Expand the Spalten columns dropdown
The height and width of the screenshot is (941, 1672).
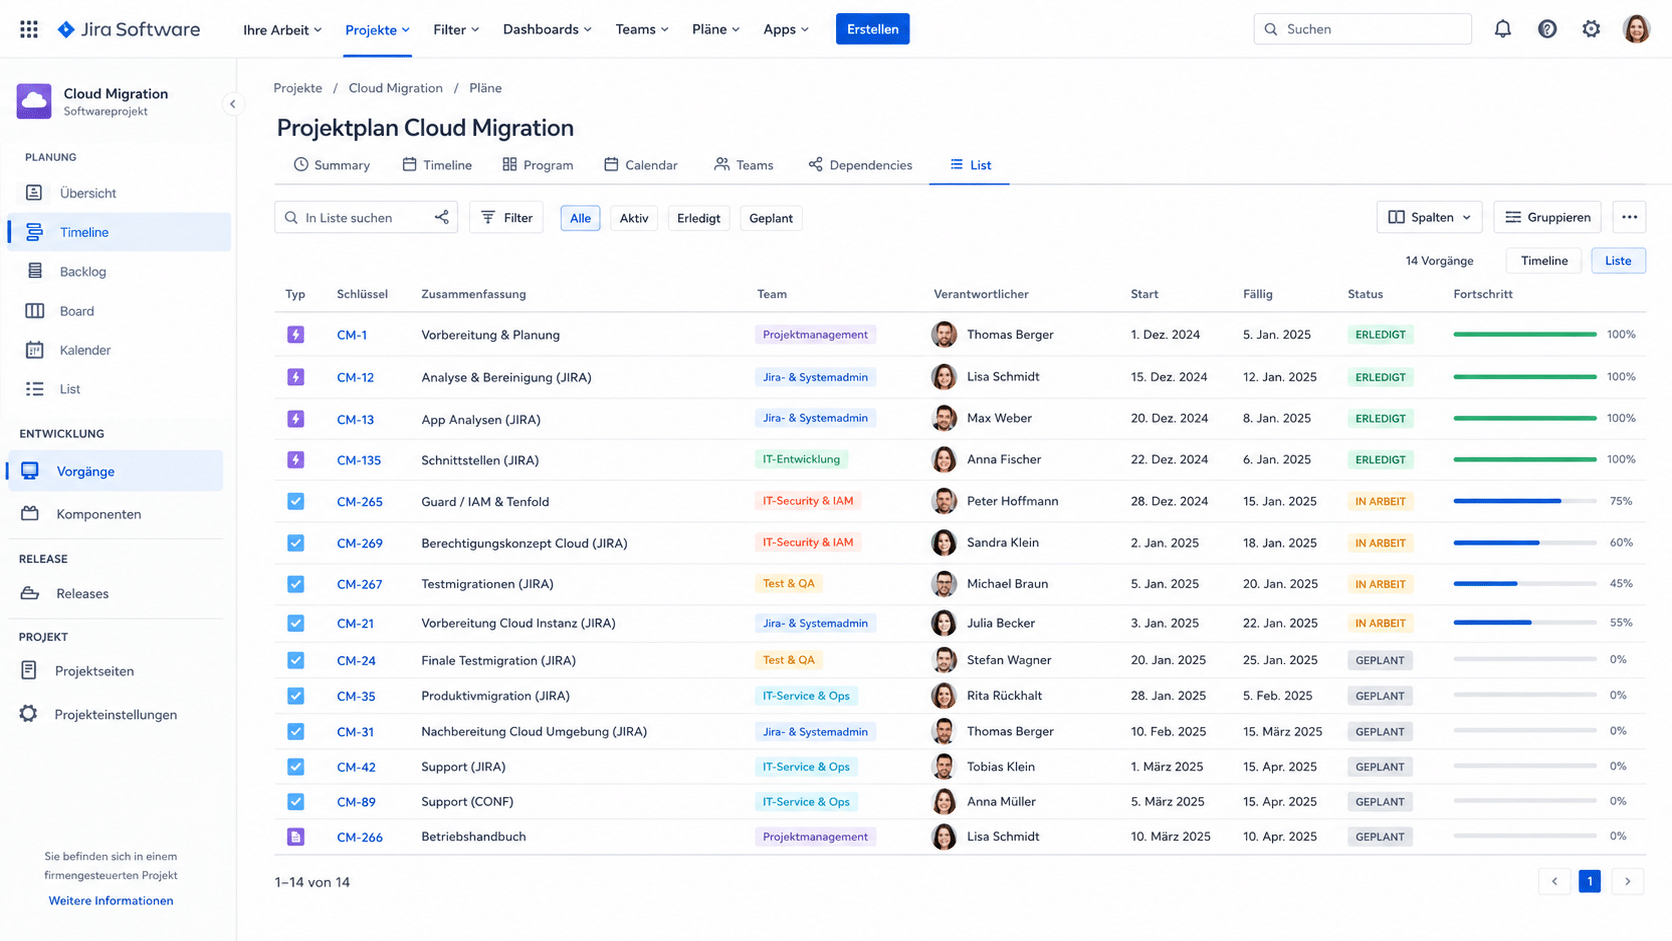[1429, 217]
